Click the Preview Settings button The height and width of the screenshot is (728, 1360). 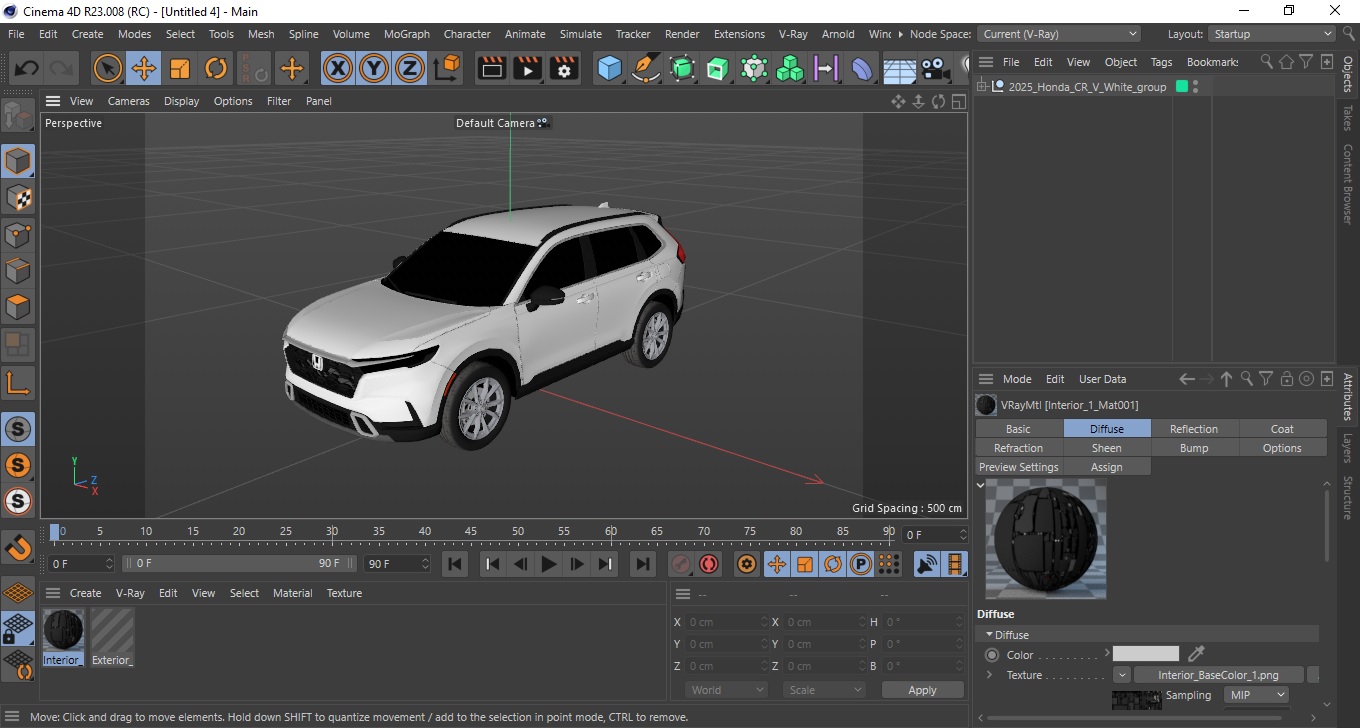(1019, 467)
